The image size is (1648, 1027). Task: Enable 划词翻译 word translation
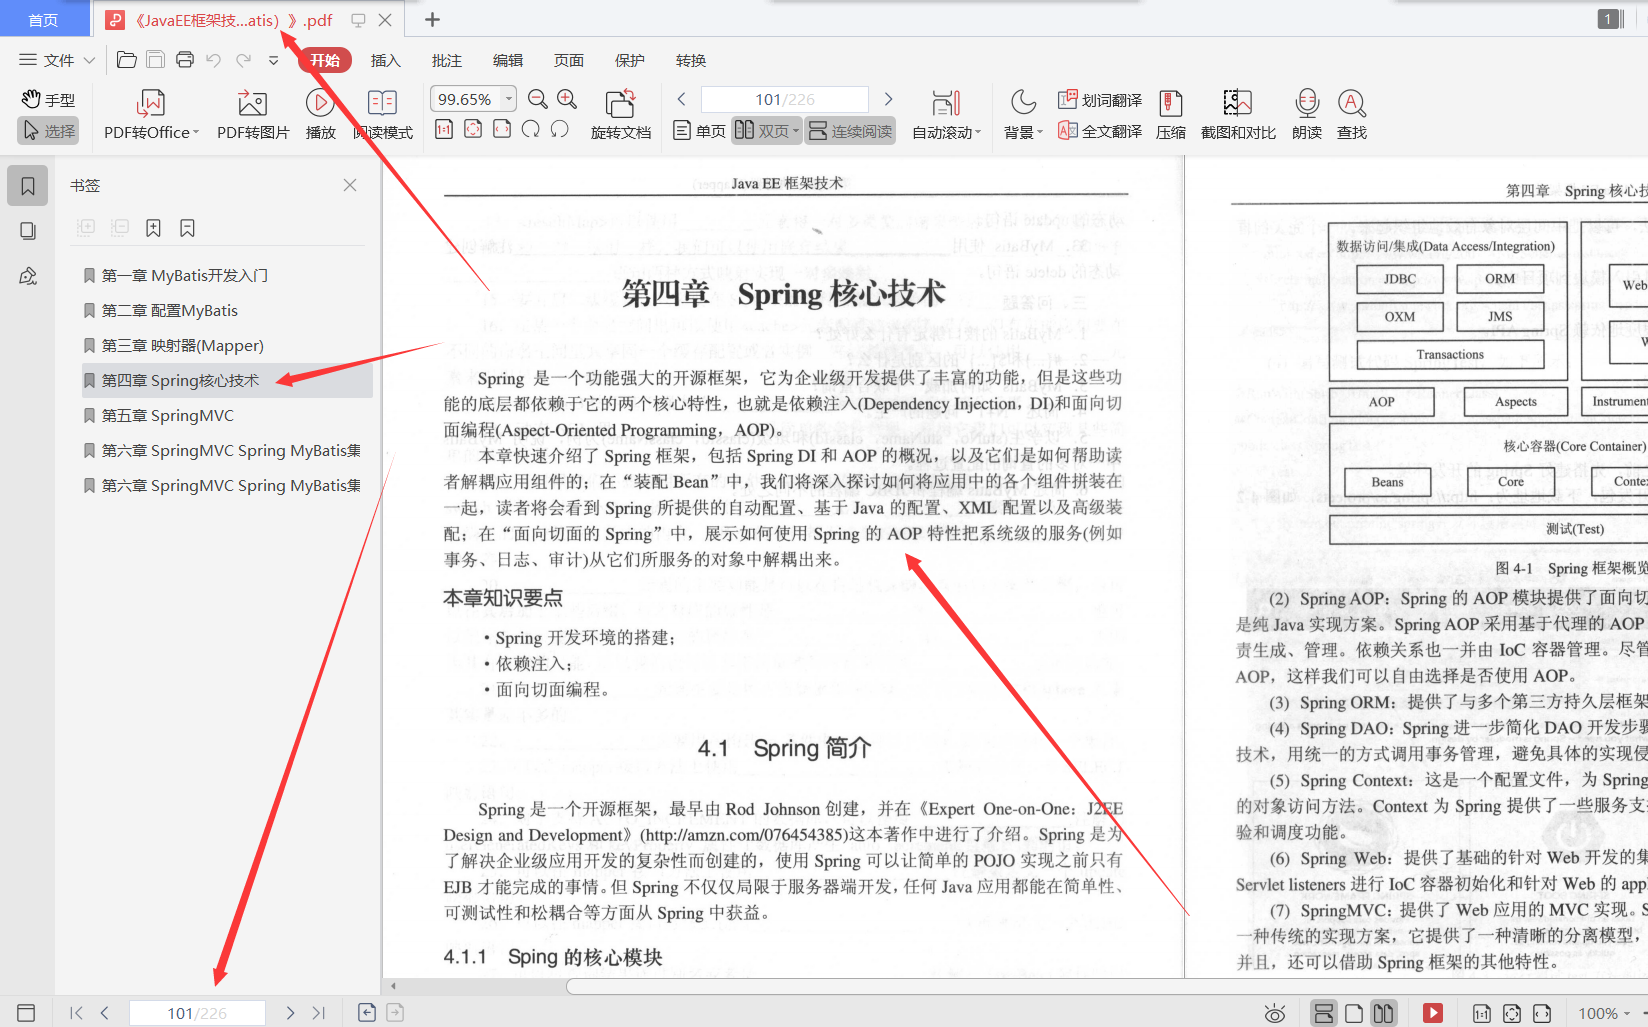(1100, 100)
